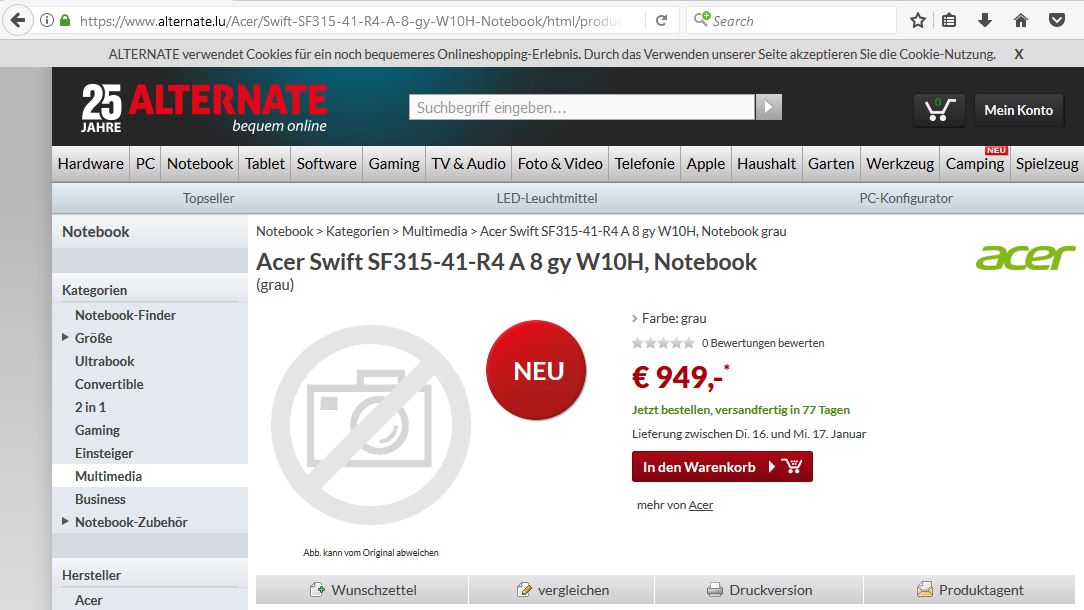Click the Pocket save icon

(x=1057, y=21)
